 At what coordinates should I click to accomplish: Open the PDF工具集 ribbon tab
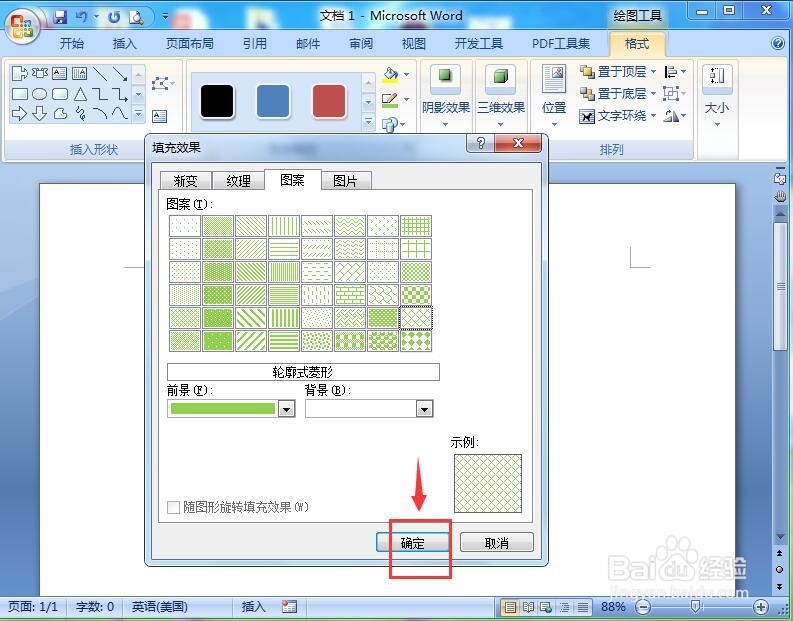561,43
